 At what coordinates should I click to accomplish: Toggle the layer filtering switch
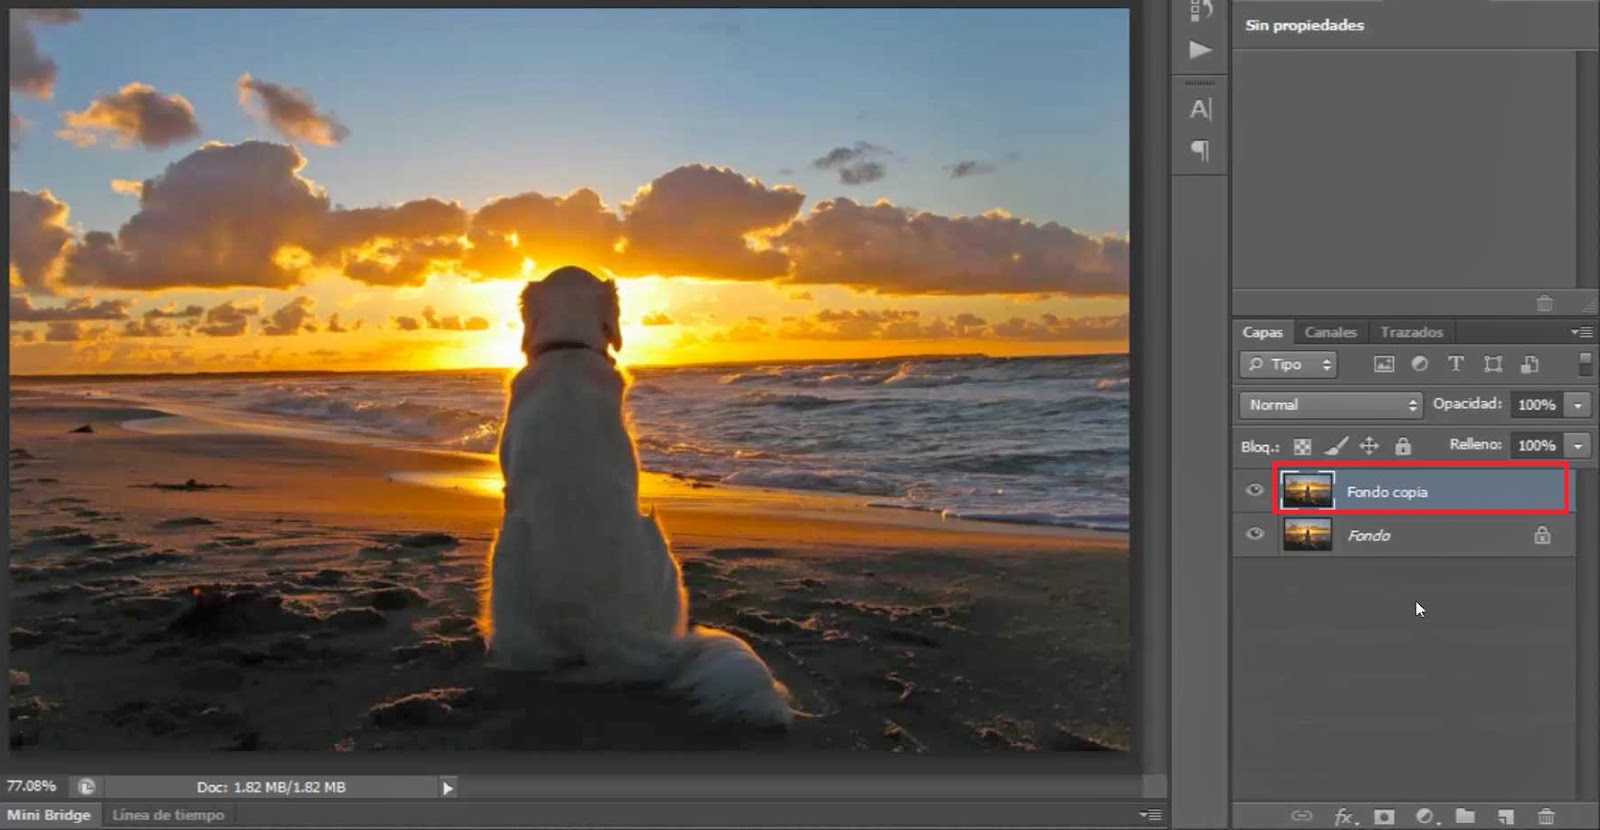point(1585,364)
